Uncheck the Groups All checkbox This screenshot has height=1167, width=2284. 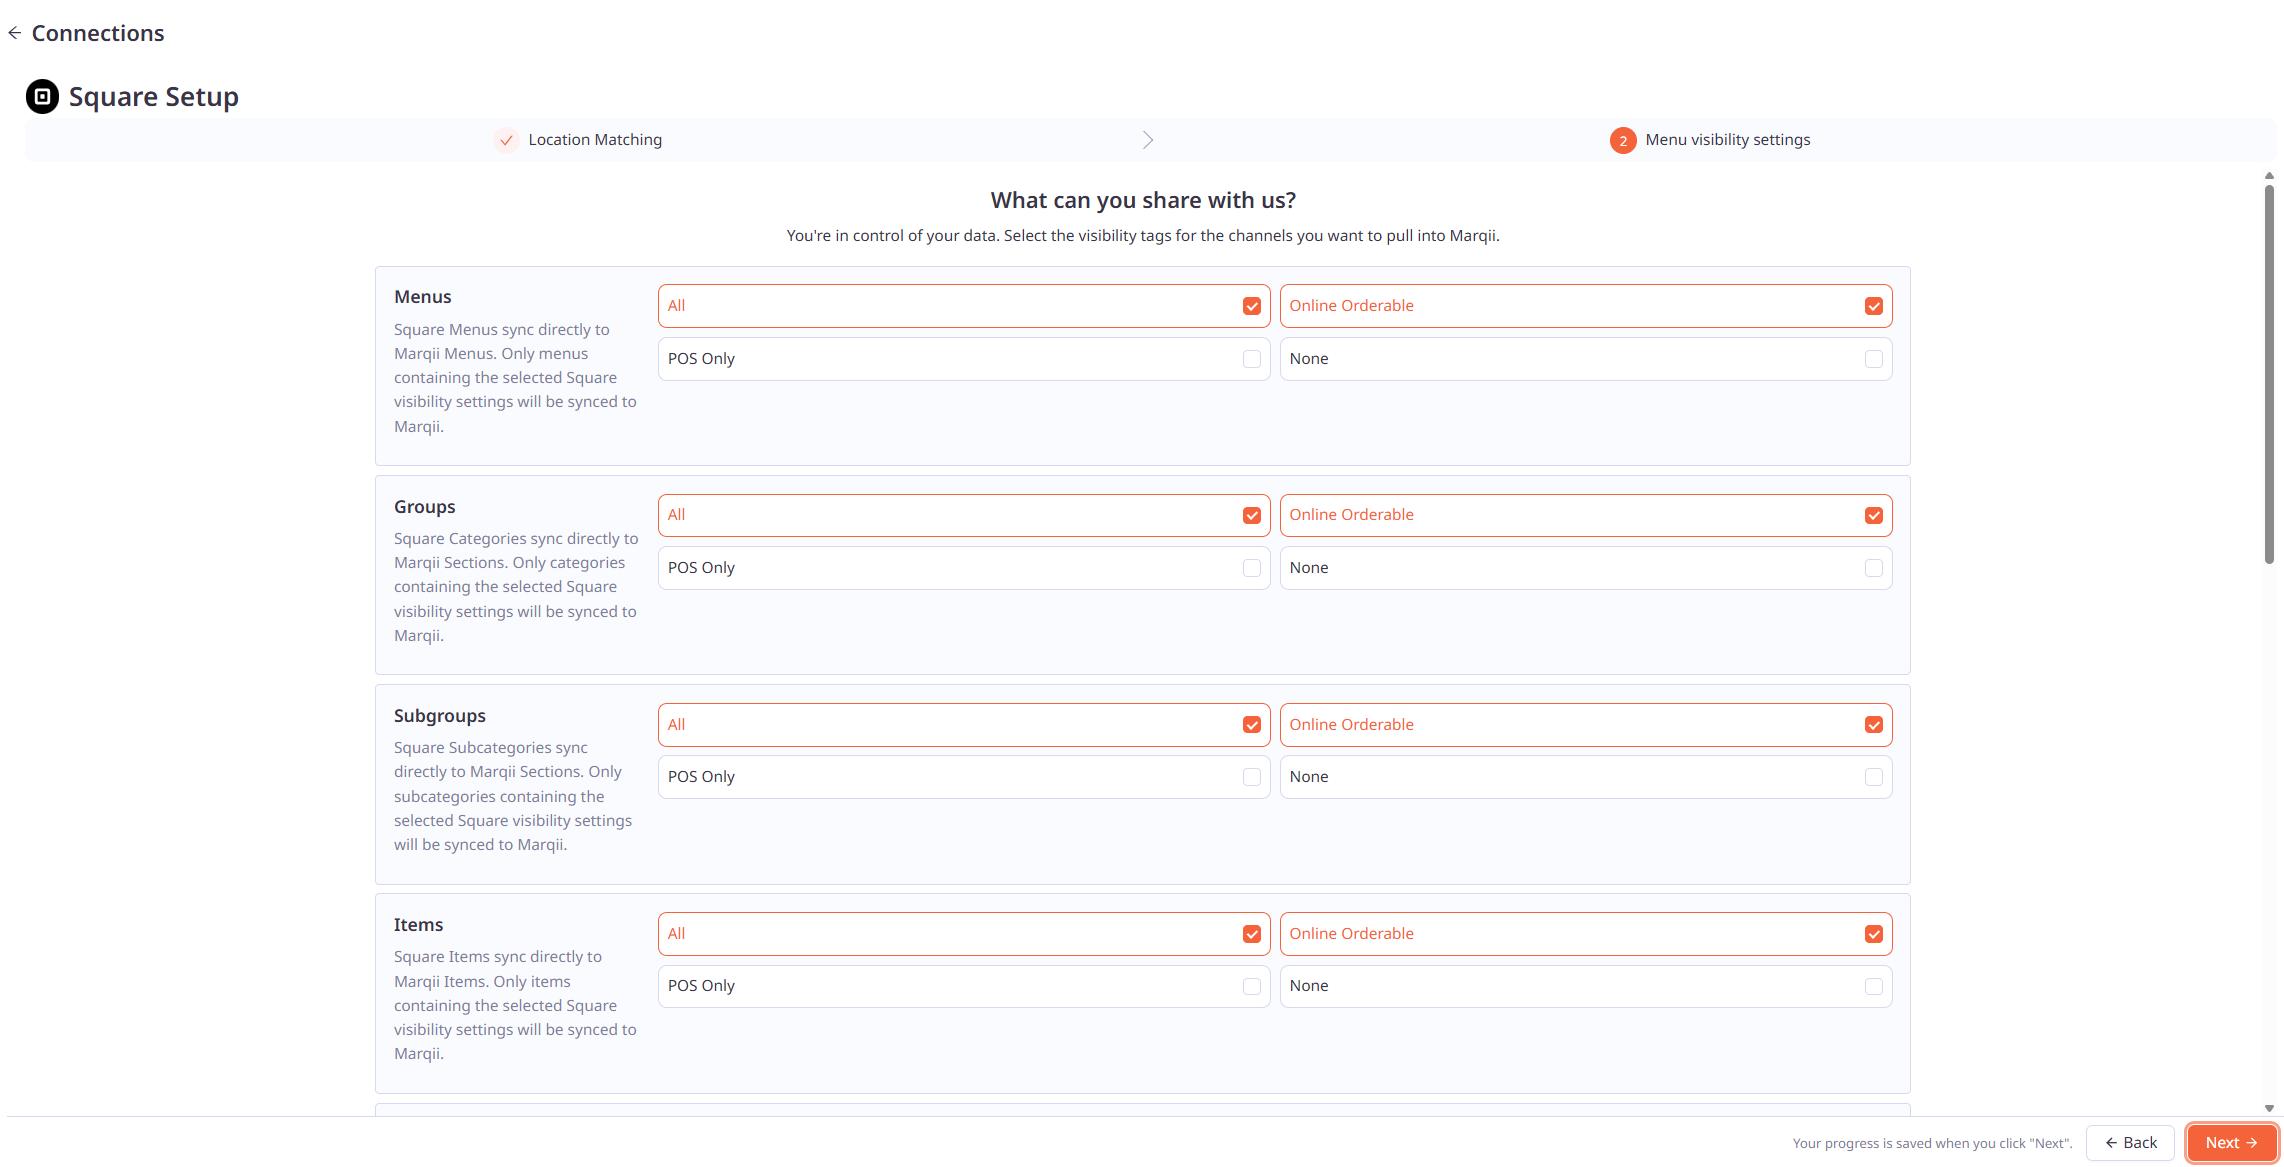coord(1252,515)
